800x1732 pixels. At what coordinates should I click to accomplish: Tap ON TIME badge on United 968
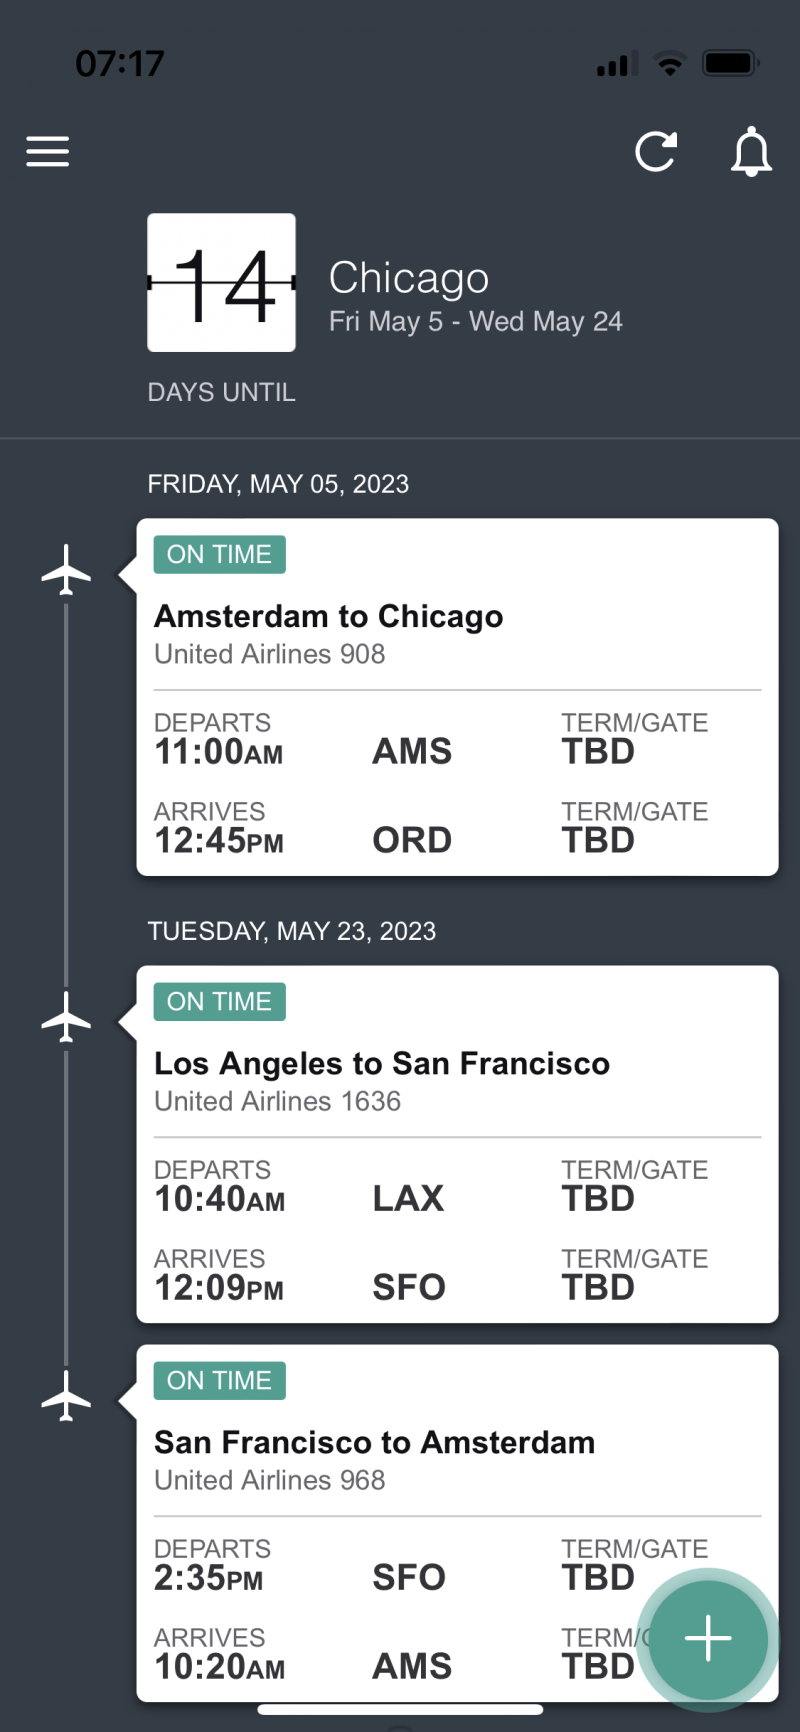tap(219, 1381)
